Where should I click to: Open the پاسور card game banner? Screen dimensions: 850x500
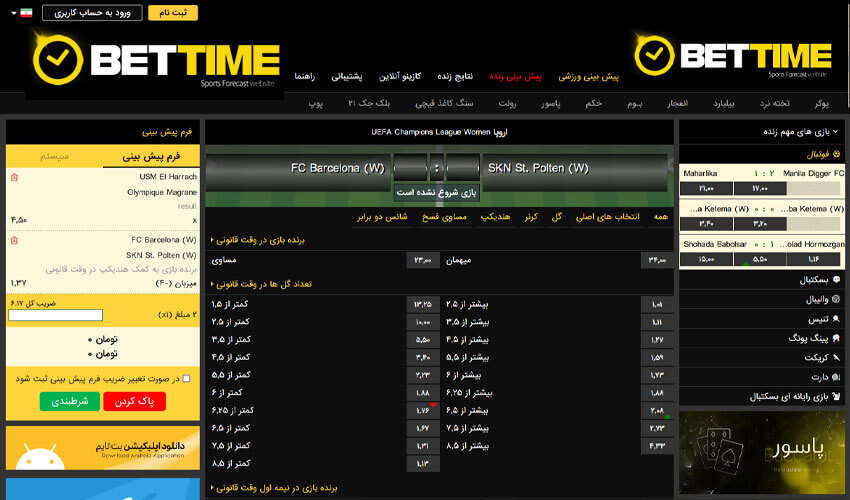click(762, 452)
